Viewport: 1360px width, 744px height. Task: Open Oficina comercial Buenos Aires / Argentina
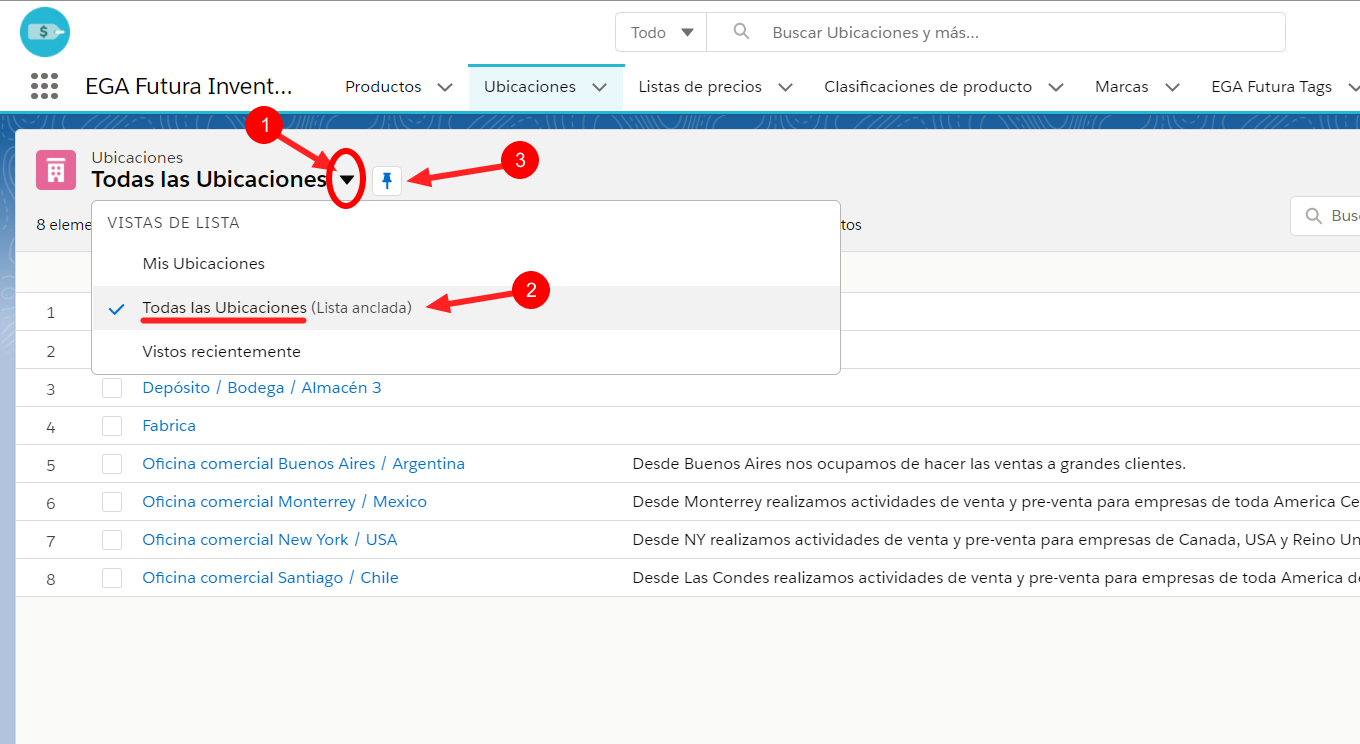pos(303,464)
